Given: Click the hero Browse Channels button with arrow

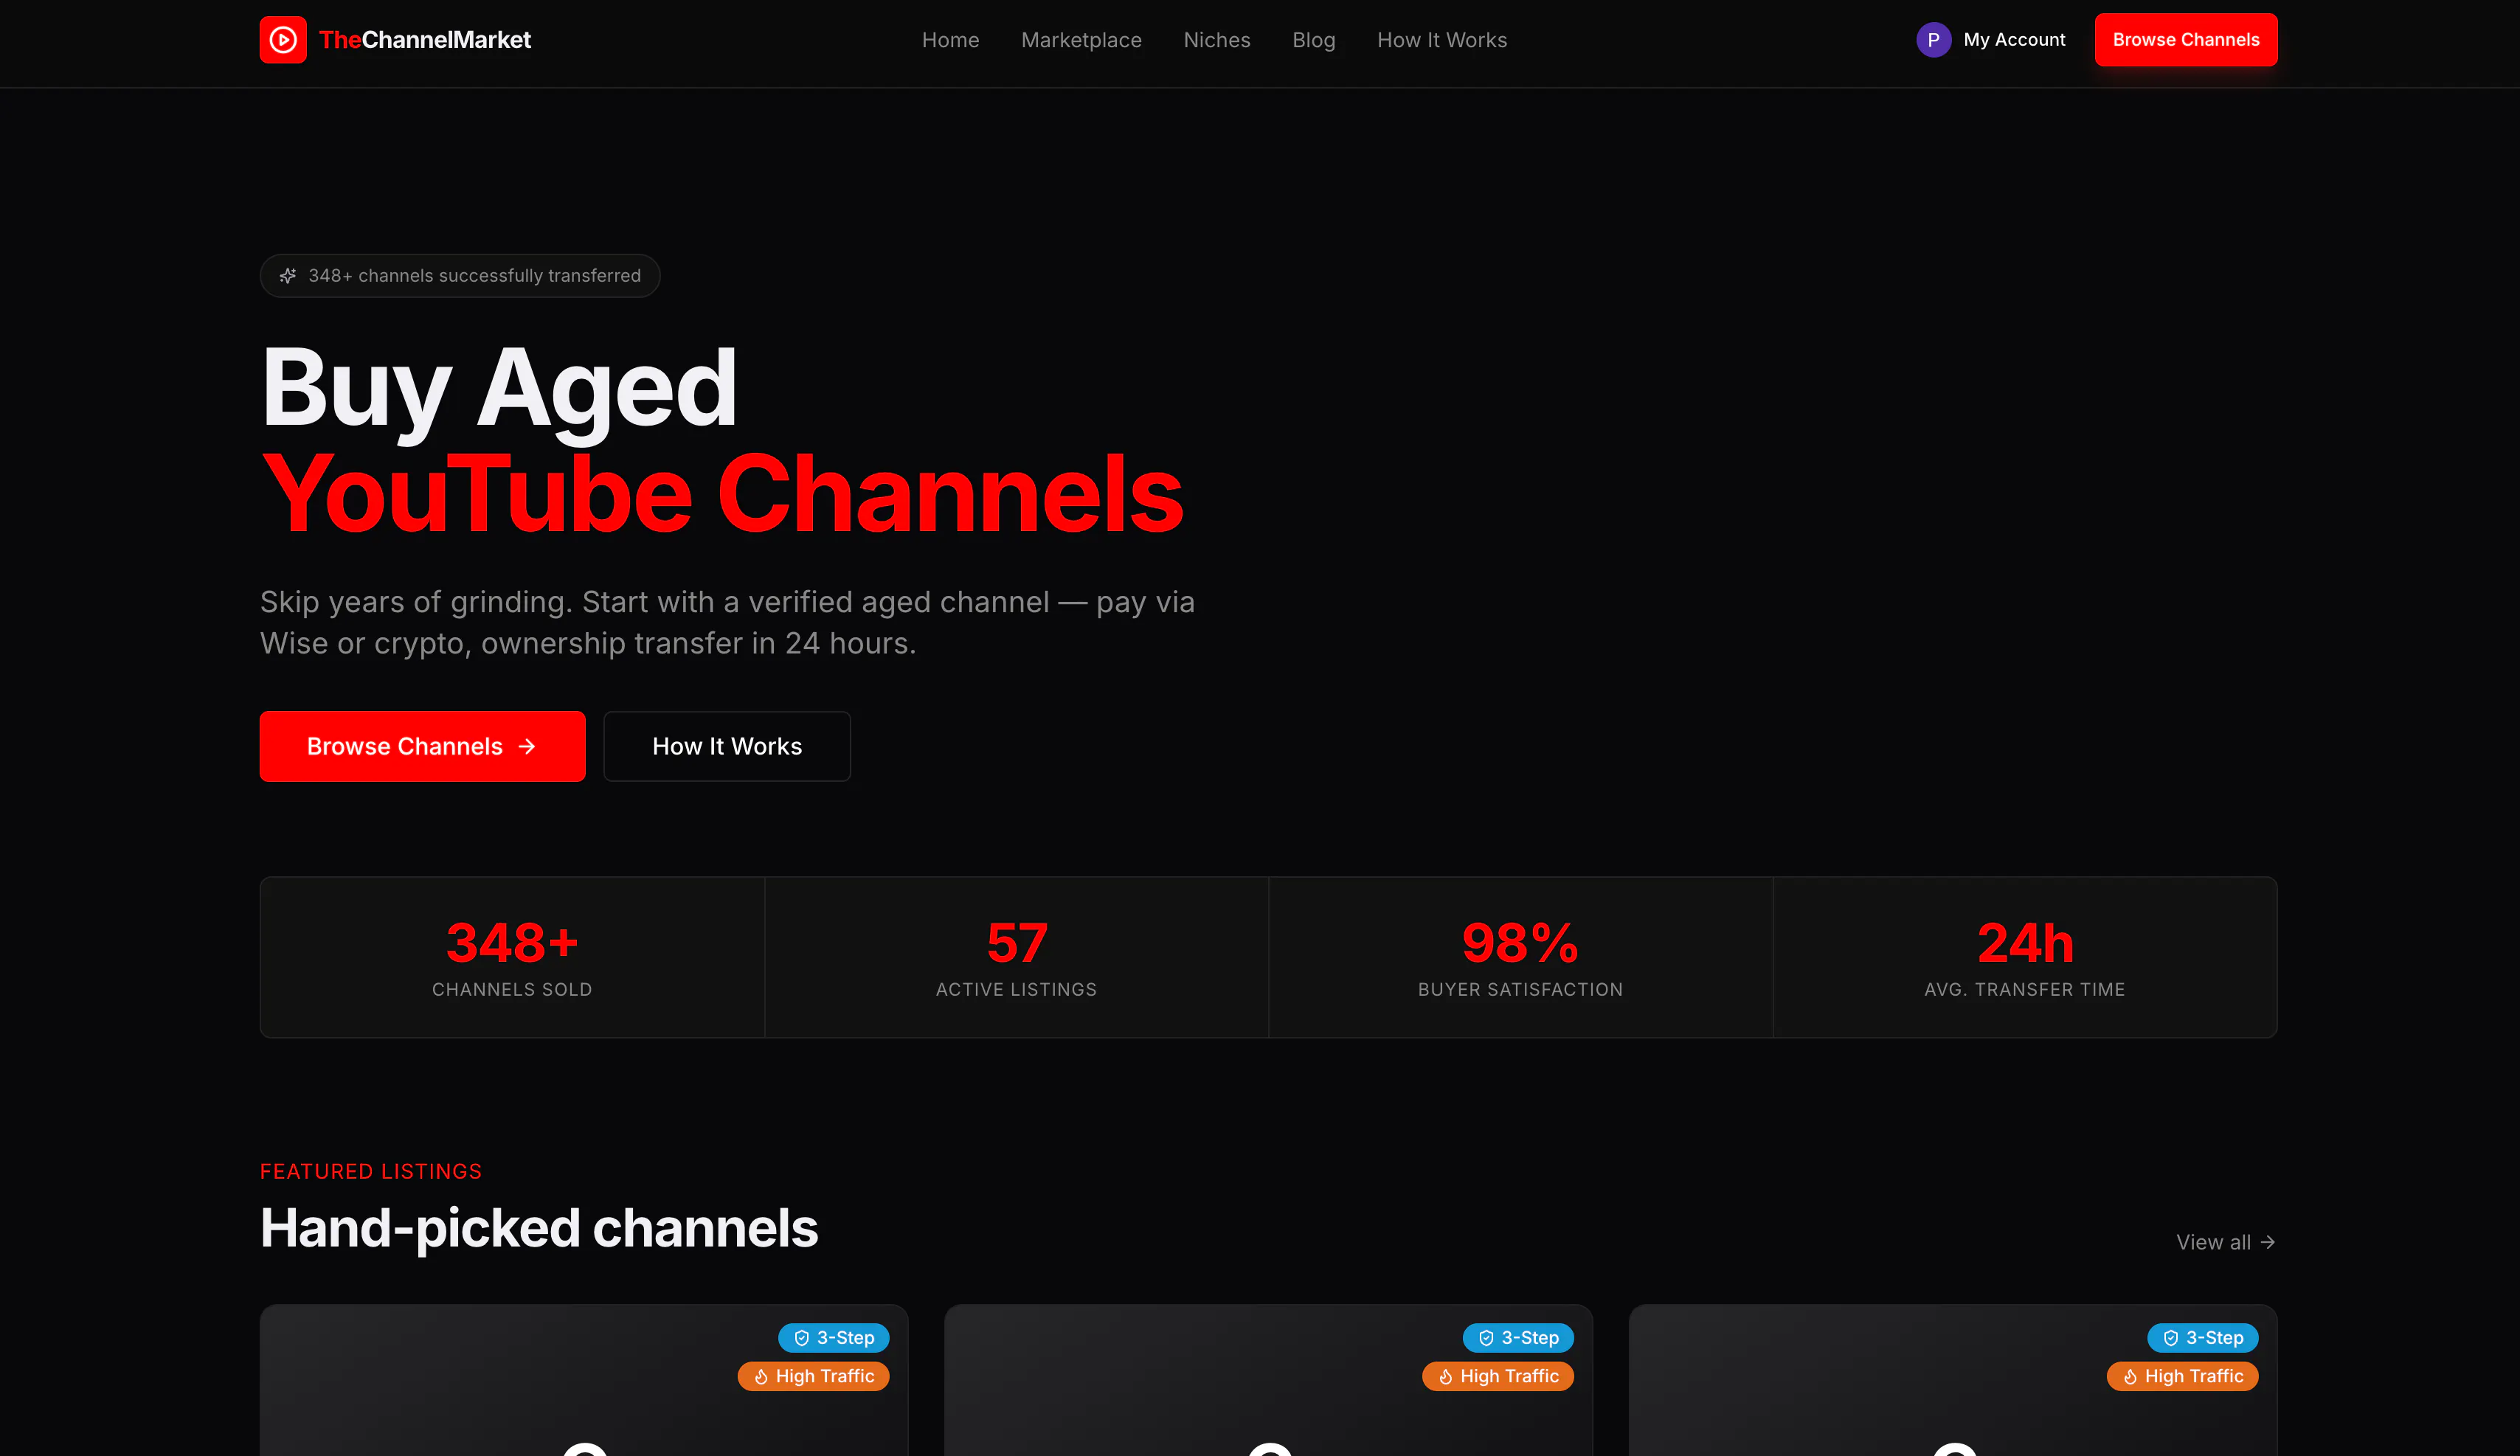Looking at the screenshot, I should [422, 746].
